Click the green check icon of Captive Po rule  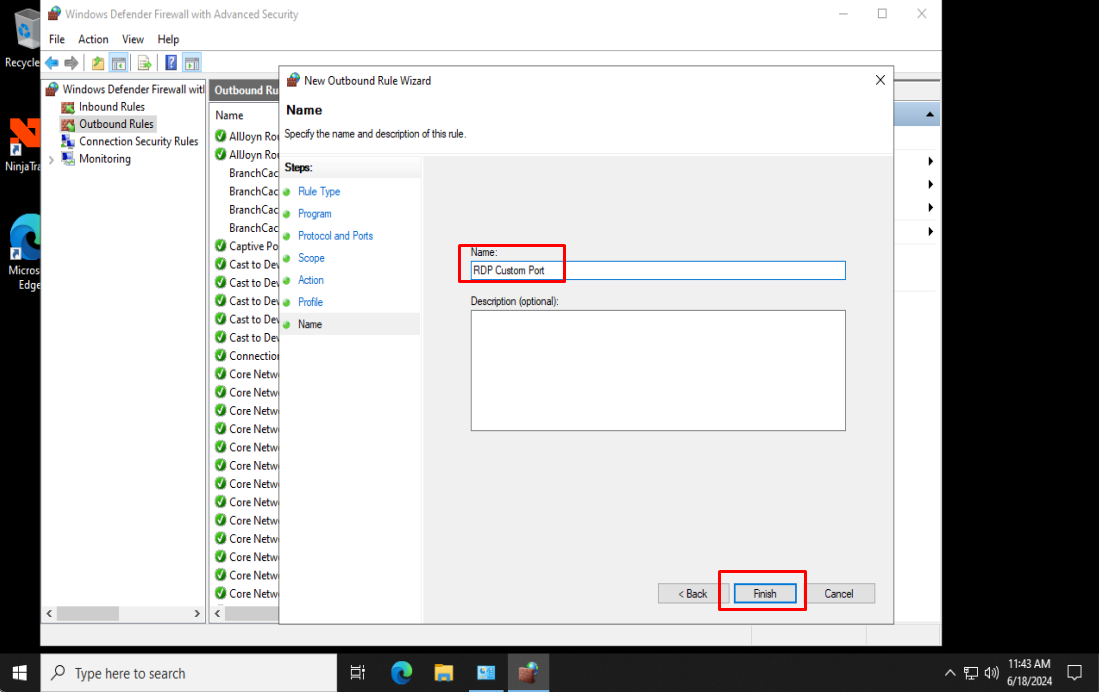pyautogui.click(x=221, y=245)
